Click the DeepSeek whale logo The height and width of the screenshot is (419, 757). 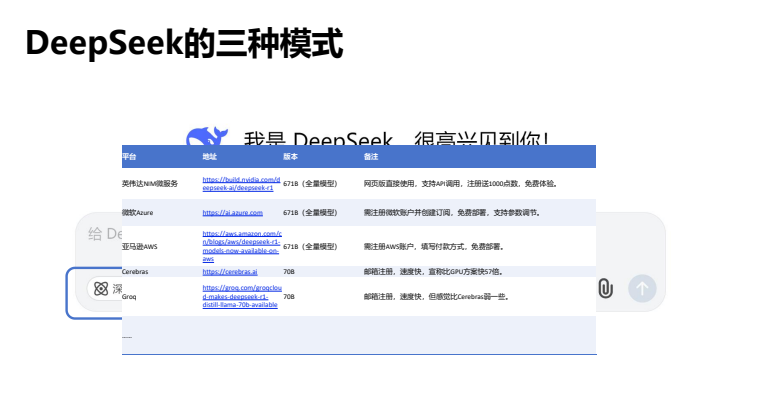207,136
